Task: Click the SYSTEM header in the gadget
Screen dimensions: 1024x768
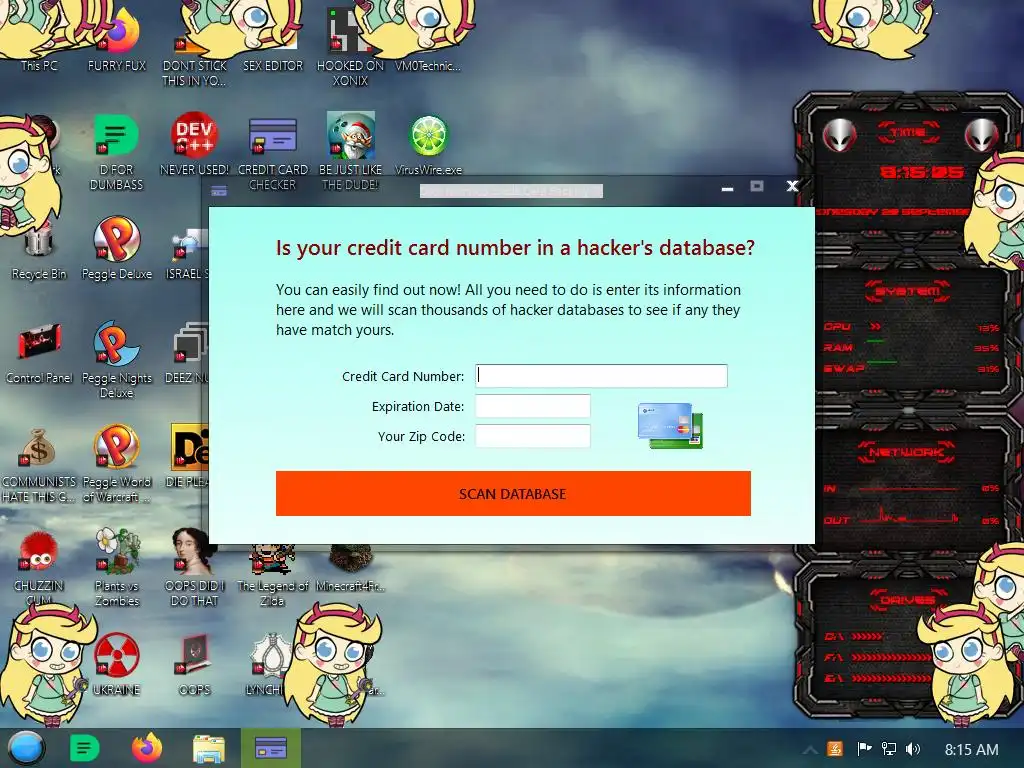Action: point(907,291)
